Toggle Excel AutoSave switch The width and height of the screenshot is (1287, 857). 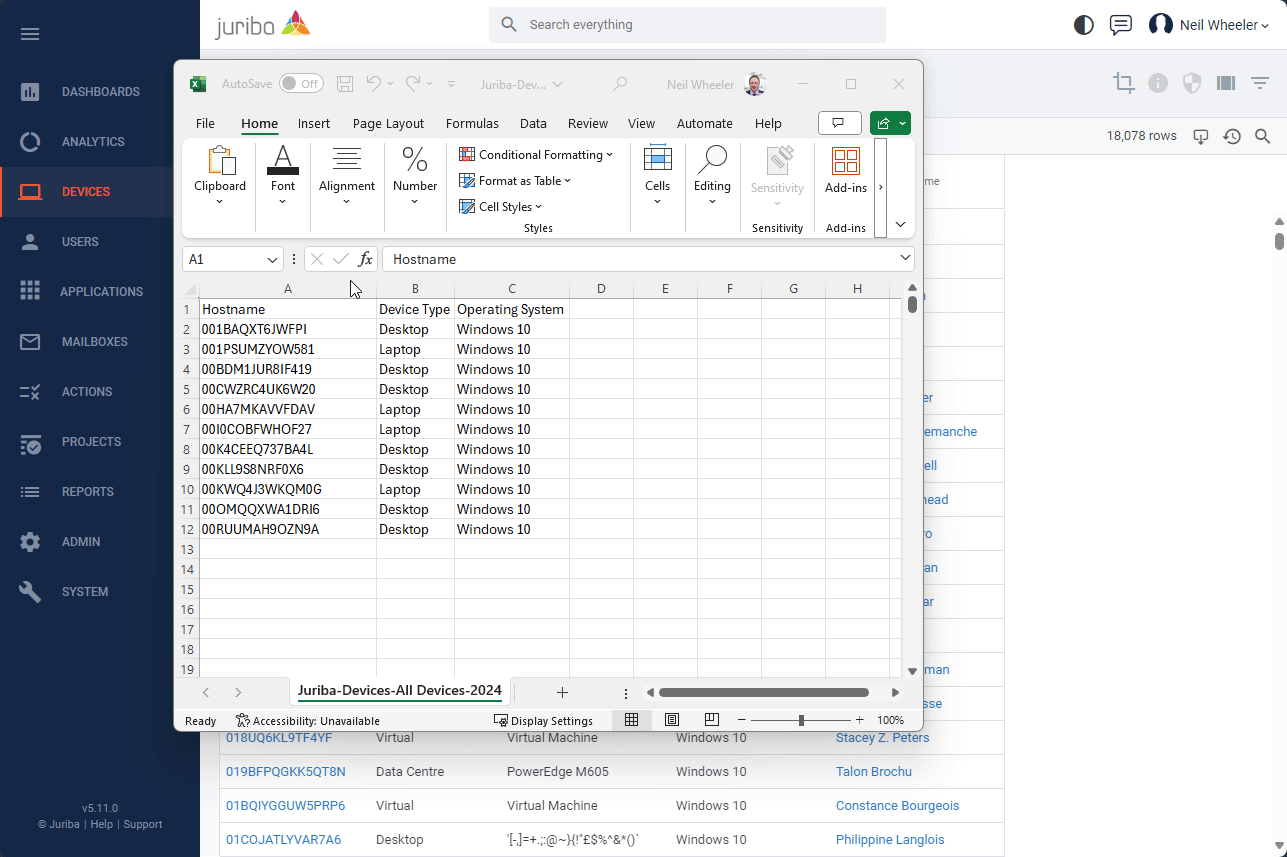pyautogui.click(x=300, y=84)
